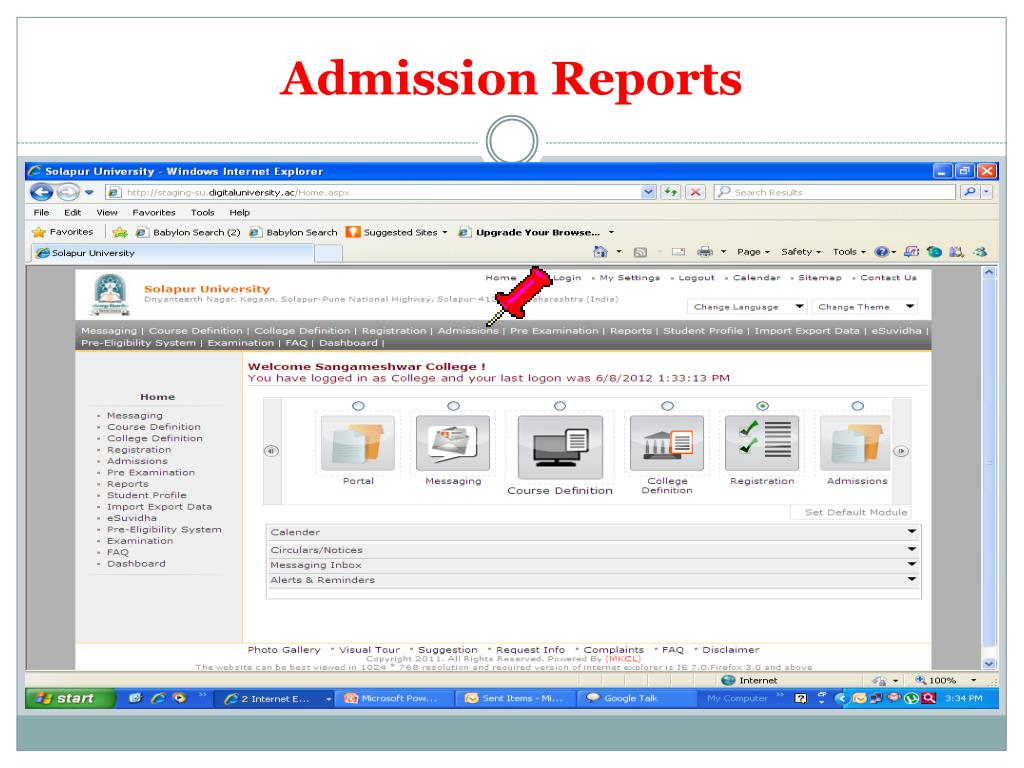Click the Logout link
Viewport: 1024px width, 768px height.
[x=696, y=278]
